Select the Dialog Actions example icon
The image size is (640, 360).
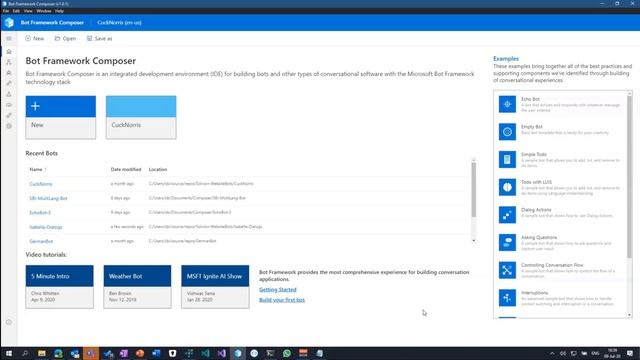(507, 215)
